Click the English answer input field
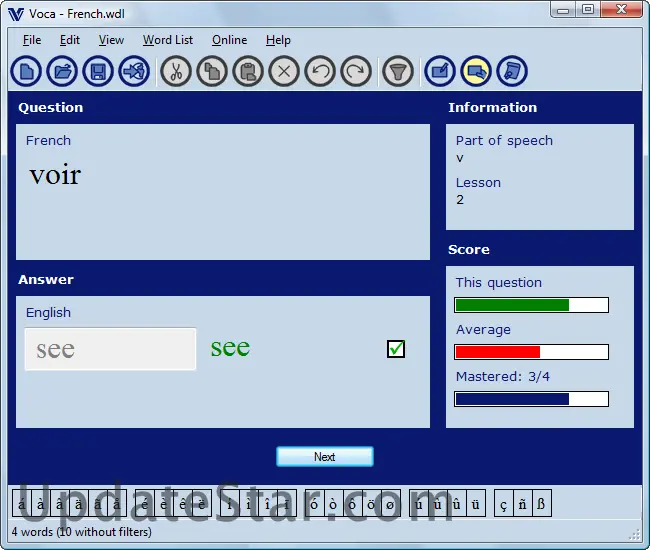 coord(110,349)
